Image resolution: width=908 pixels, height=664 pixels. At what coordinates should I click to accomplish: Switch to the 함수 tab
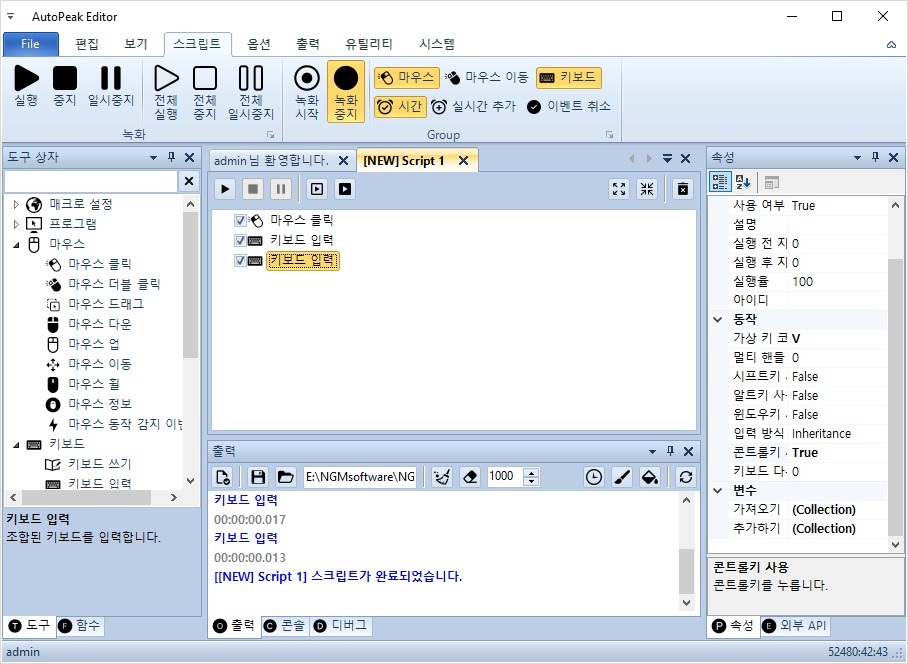point(79,626)
